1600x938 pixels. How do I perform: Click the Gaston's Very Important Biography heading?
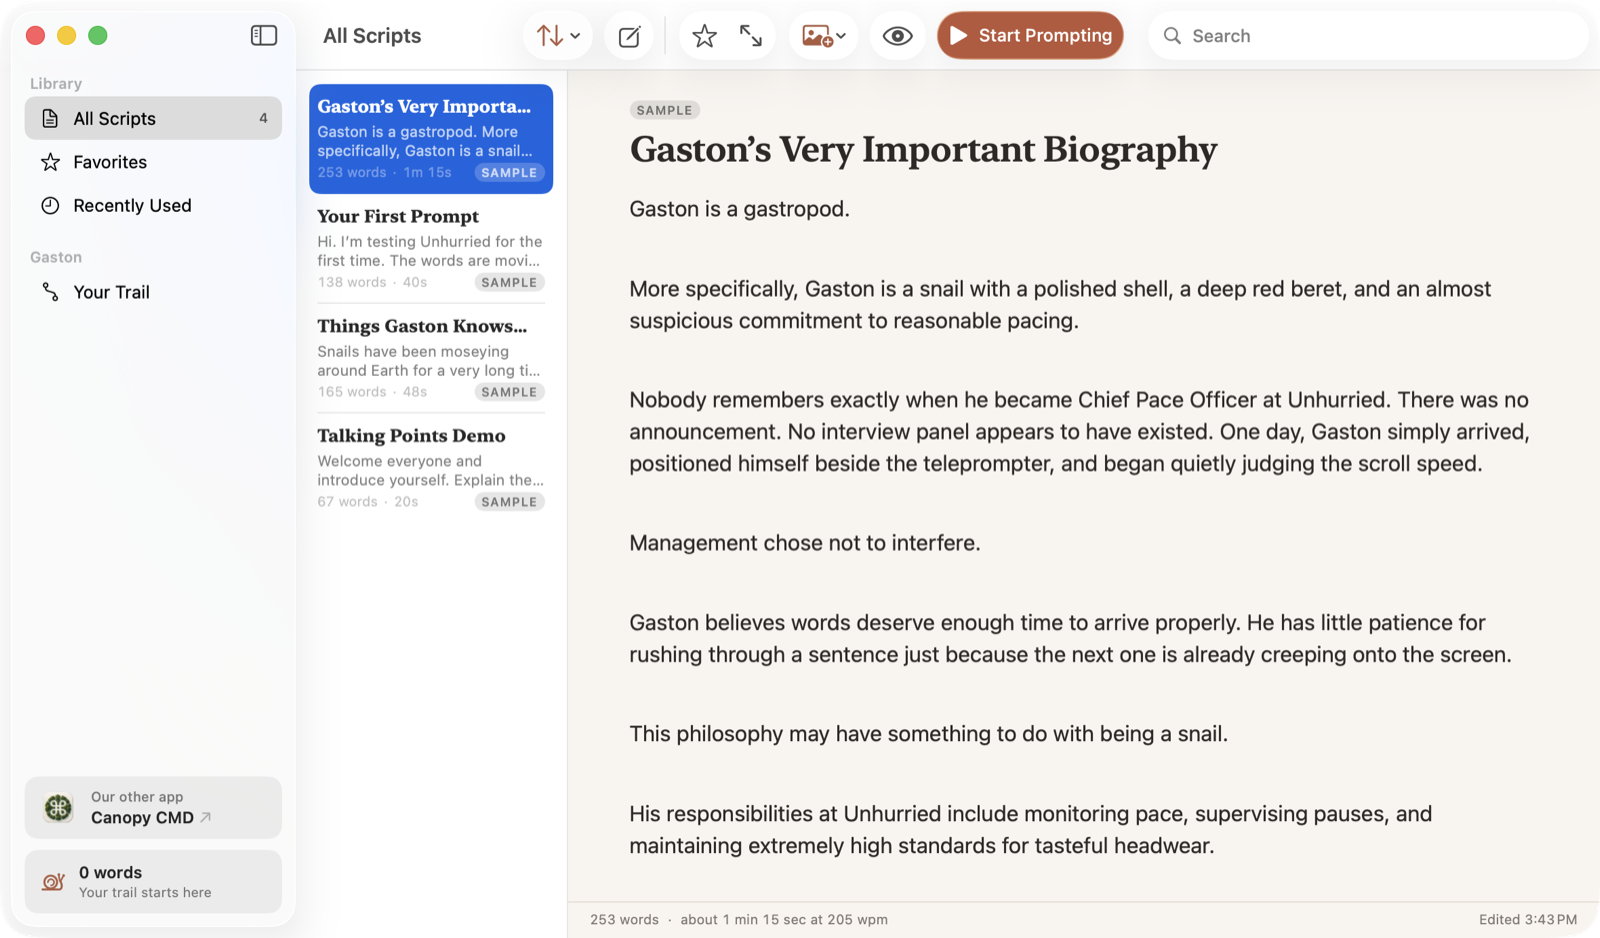923,150
